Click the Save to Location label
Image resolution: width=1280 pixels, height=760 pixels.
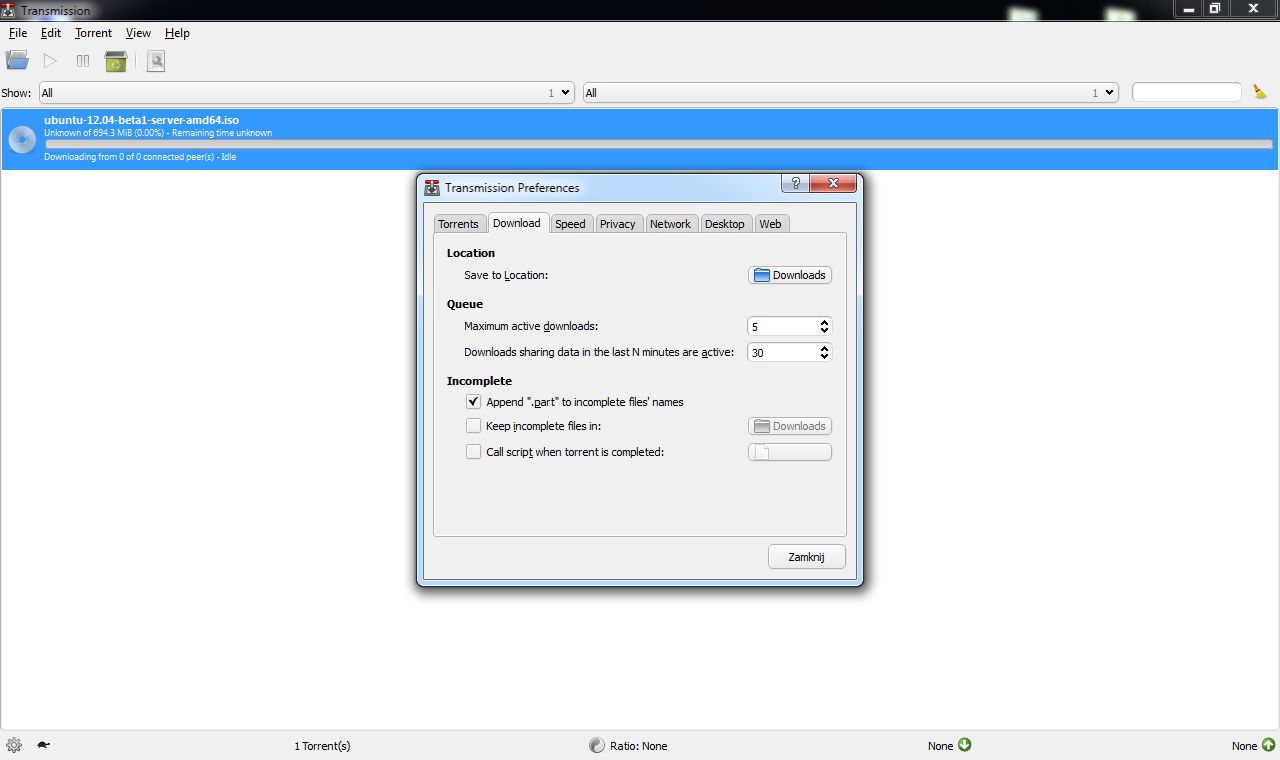coord(506,275)
